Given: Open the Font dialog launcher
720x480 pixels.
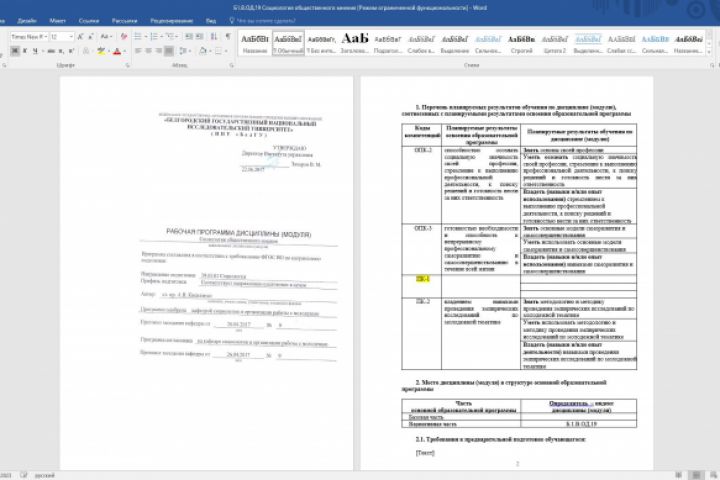Looking at the screenshot, I should pos(127,66).
